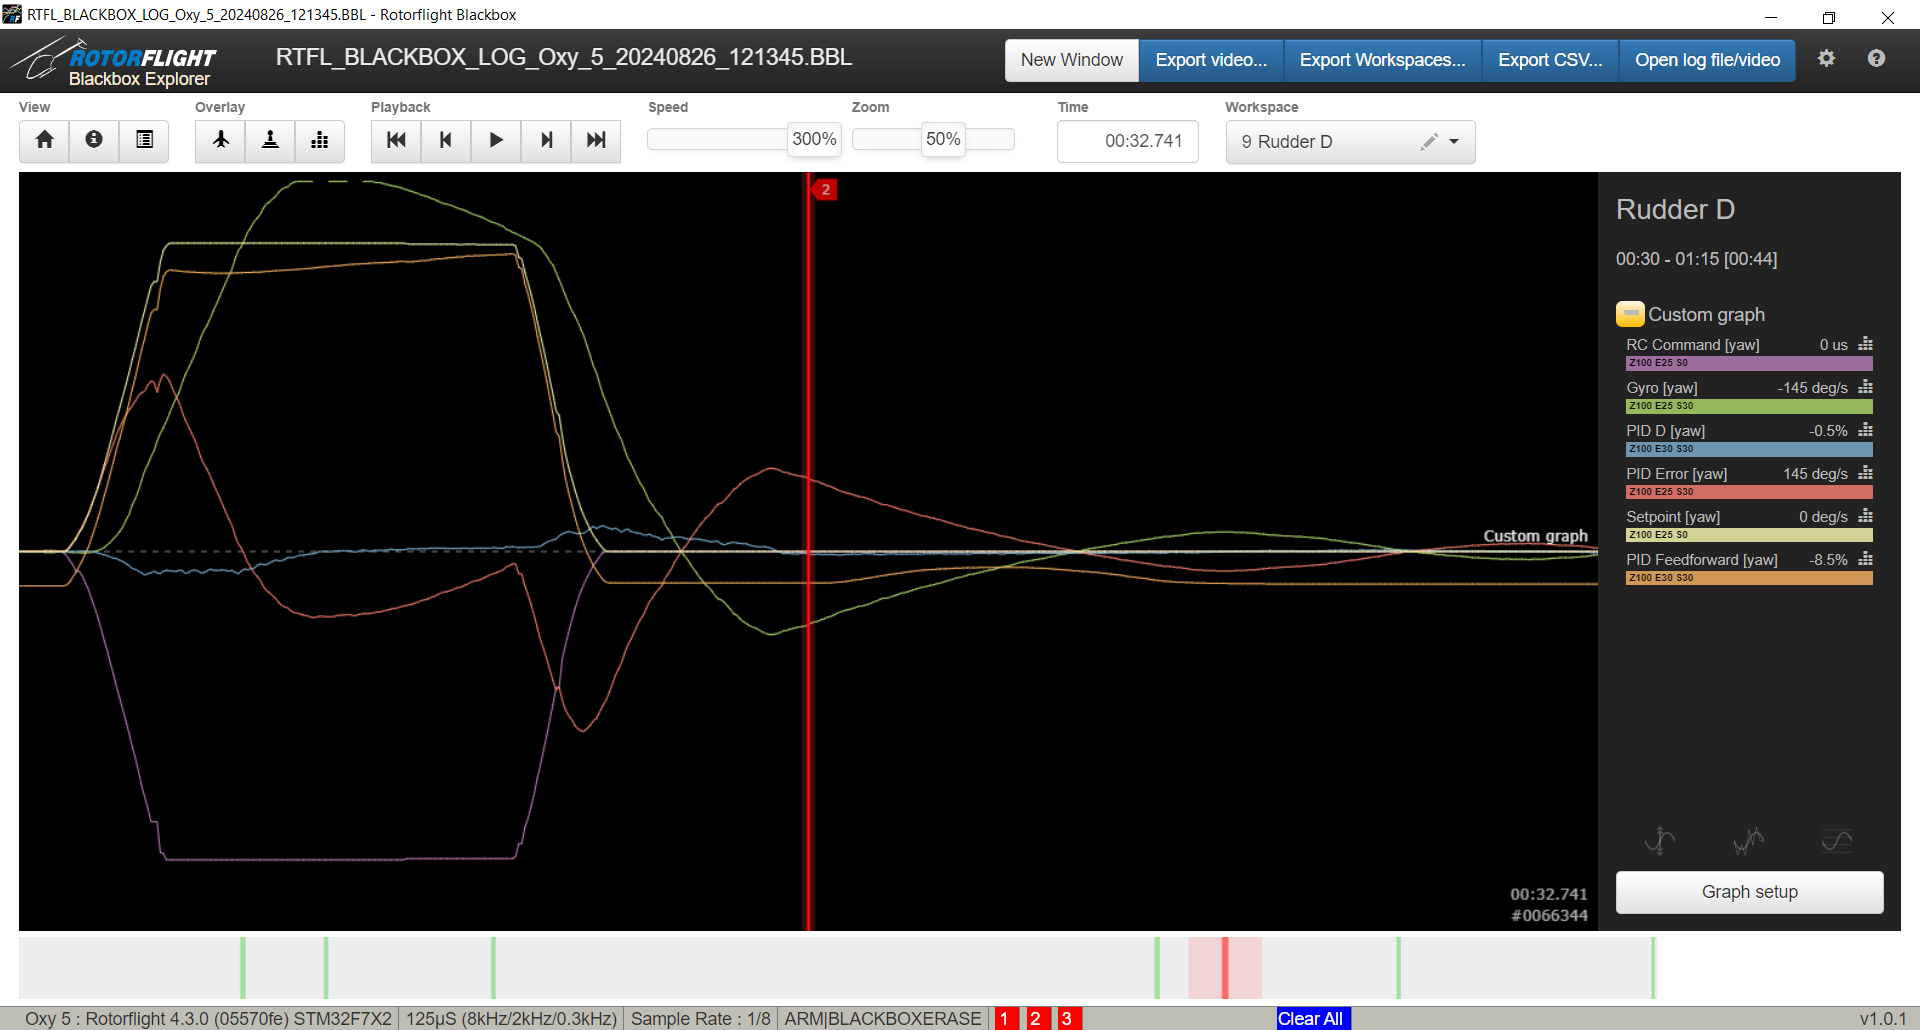Click the spectrum analyser overlay icon
The image size is (1920, 1030).
click(320, 140)
